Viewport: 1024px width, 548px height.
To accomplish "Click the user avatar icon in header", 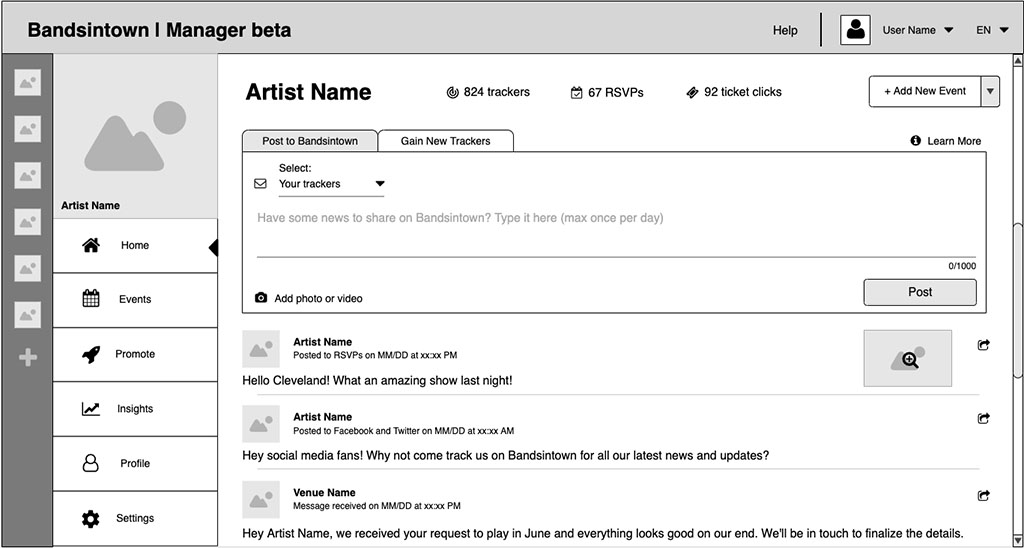I will point(855,30).
